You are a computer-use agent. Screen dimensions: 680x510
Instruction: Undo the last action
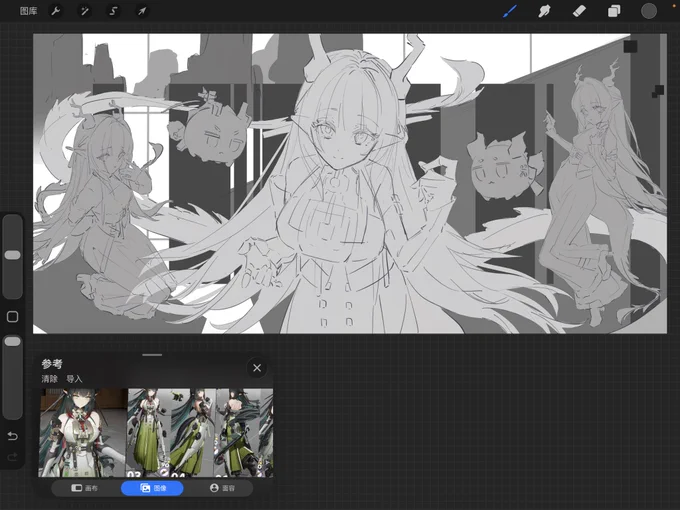(13, 436)
